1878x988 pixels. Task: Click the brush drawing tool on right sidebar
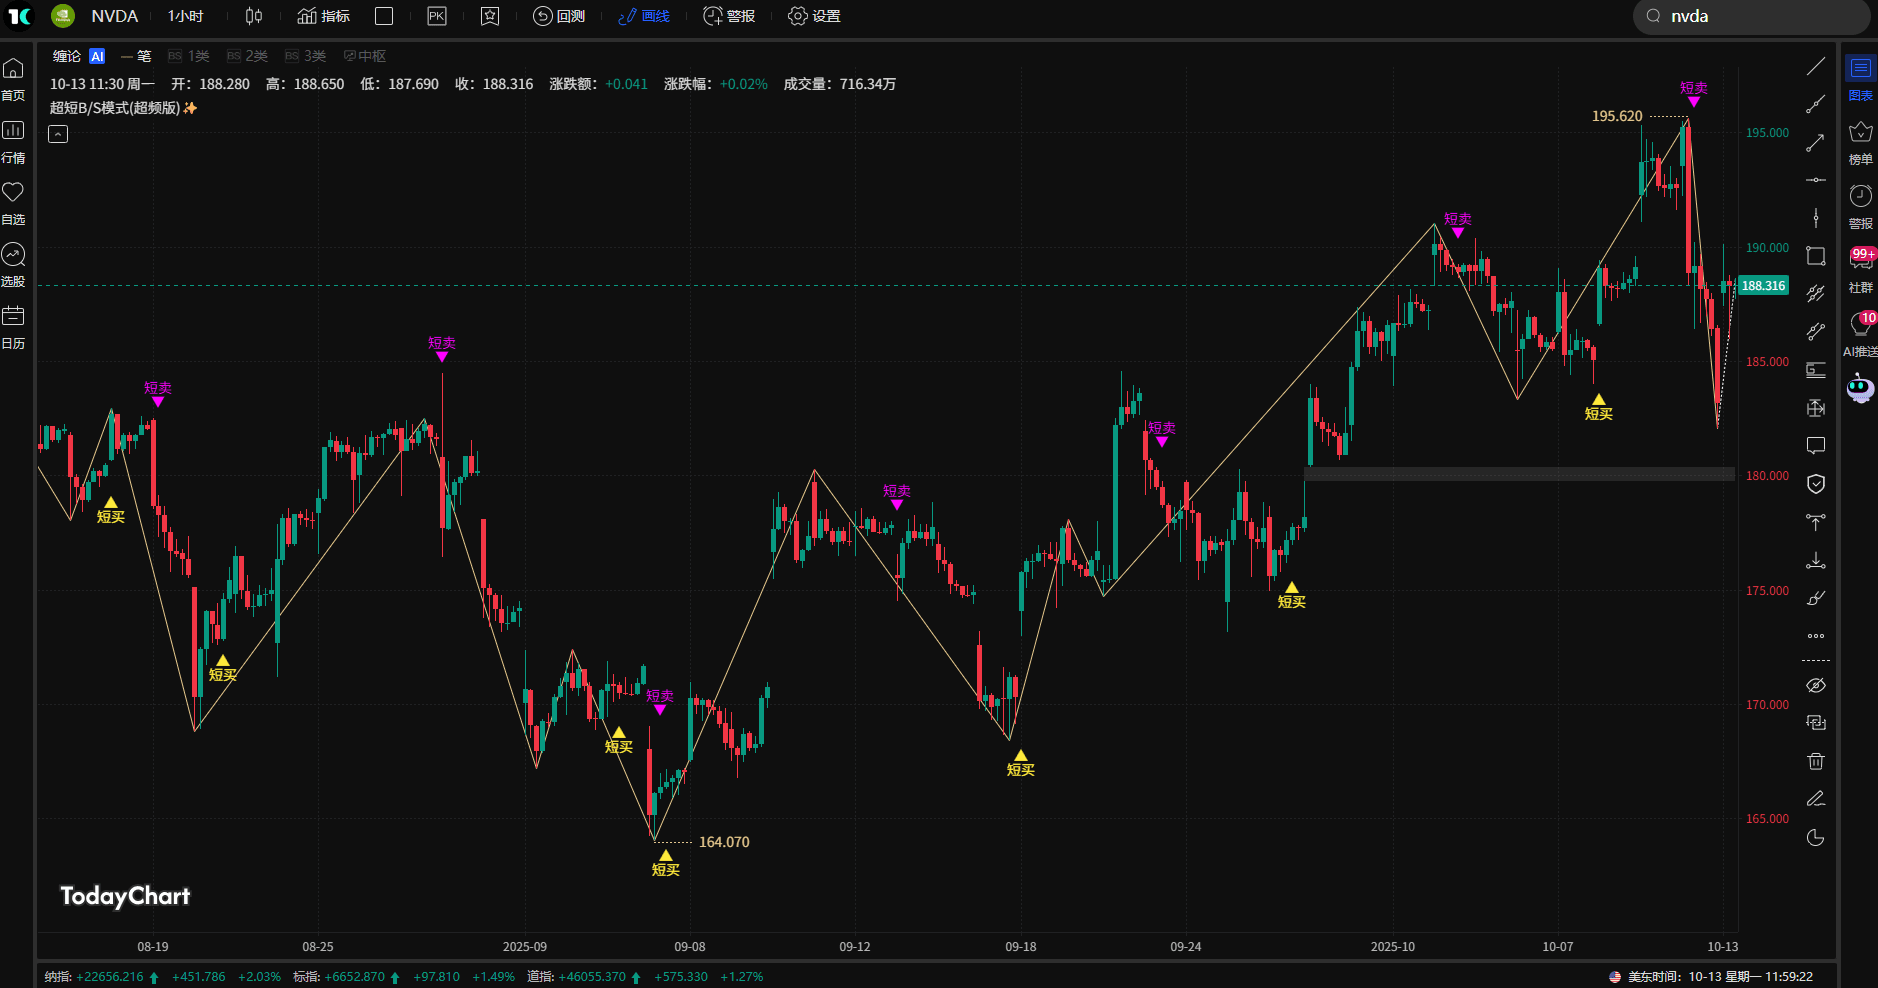click(1816, 597)
